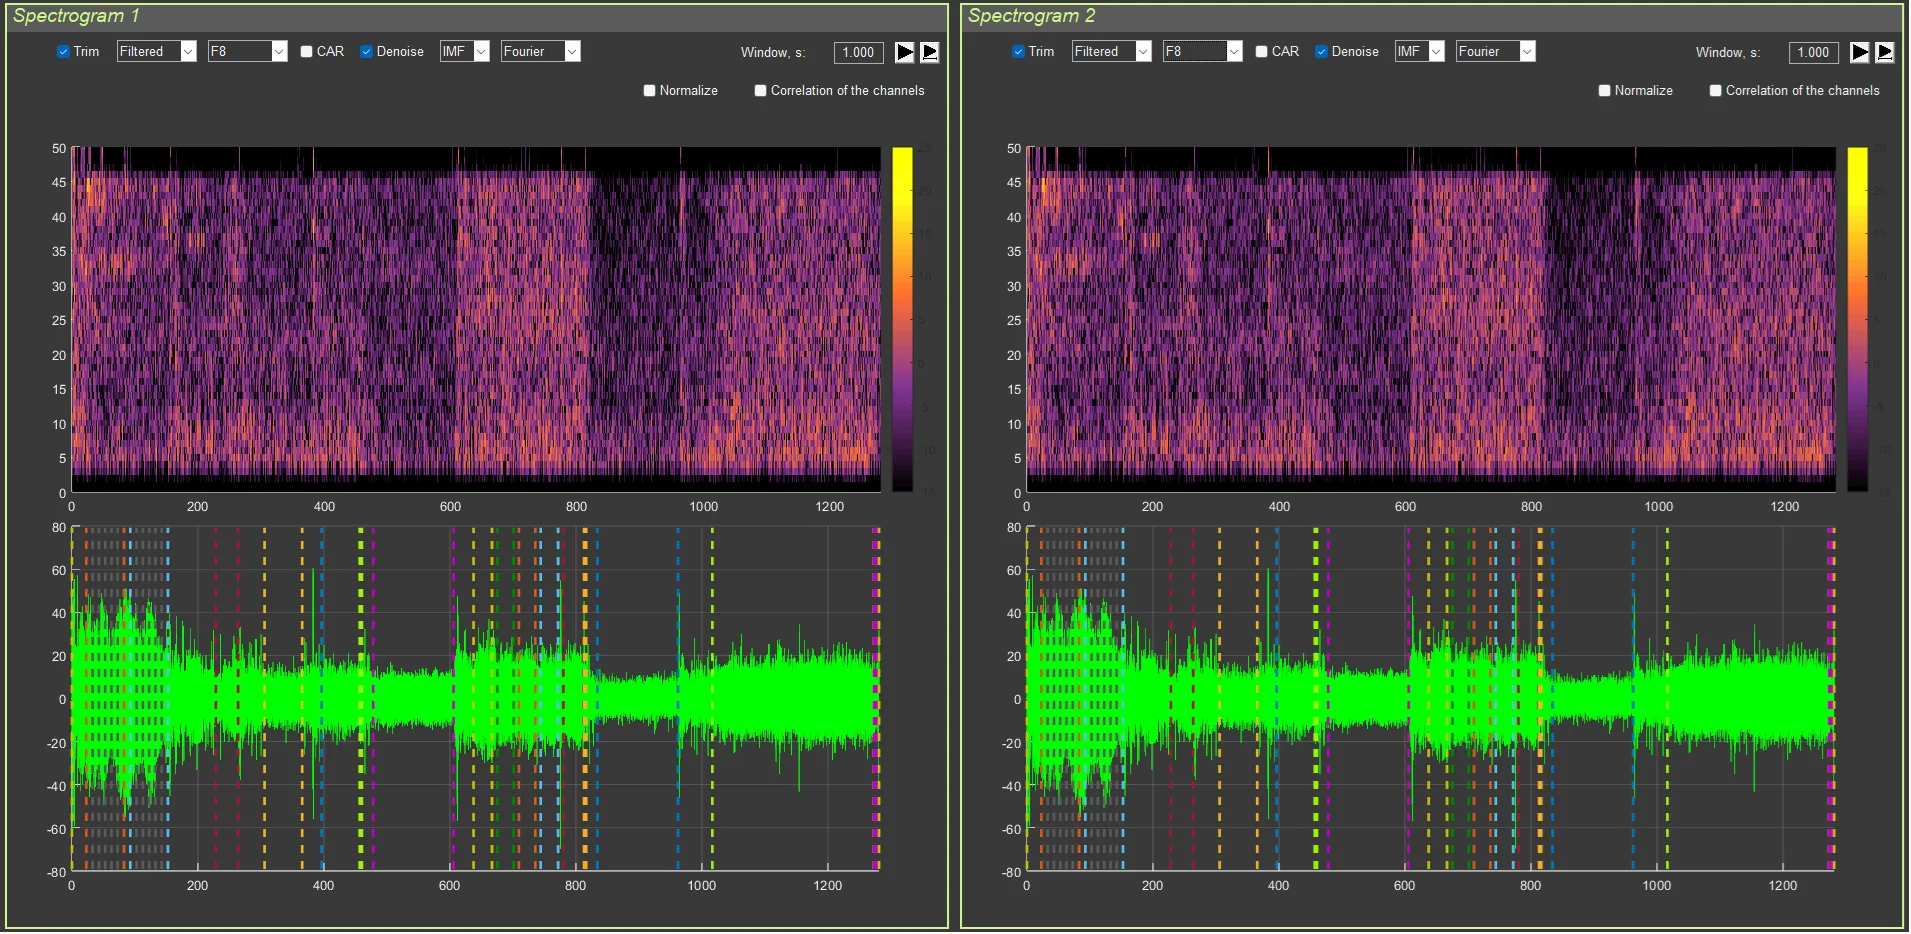The height and width of the screenshot is (934, 1911).
Task: Check Correlation of the channels in Spectrogram 2
Action: (1716, 91)
